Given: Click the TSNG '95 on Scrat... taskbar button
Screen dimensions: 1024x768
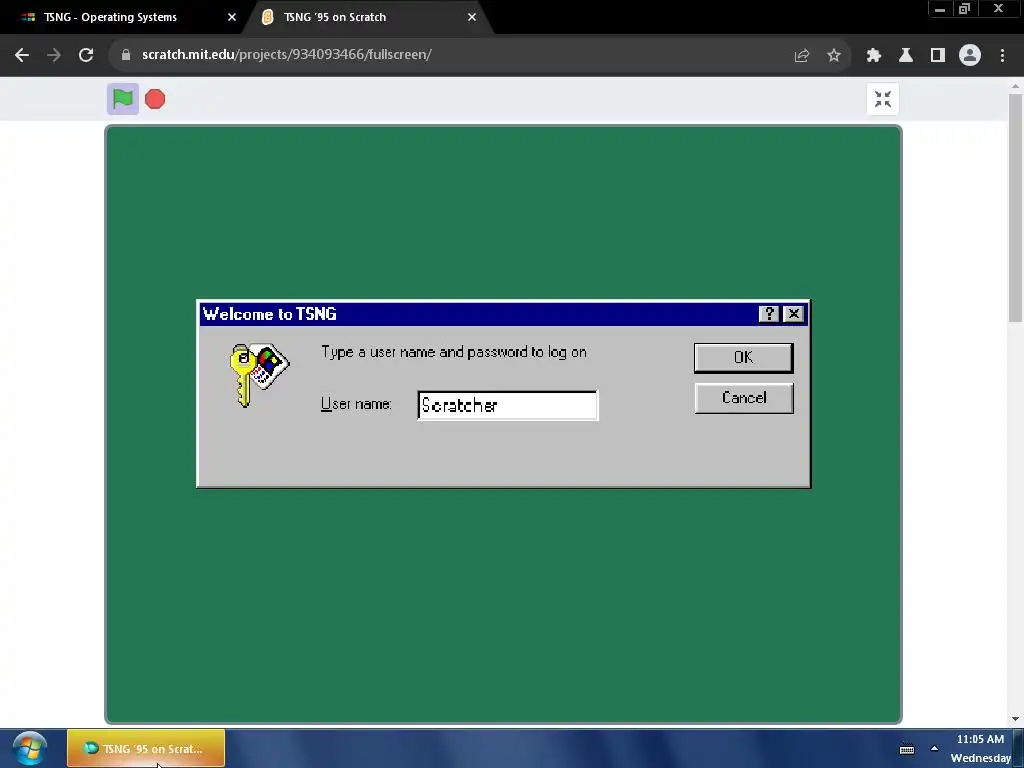Looking at the screenshot, I should click(146, 748).
